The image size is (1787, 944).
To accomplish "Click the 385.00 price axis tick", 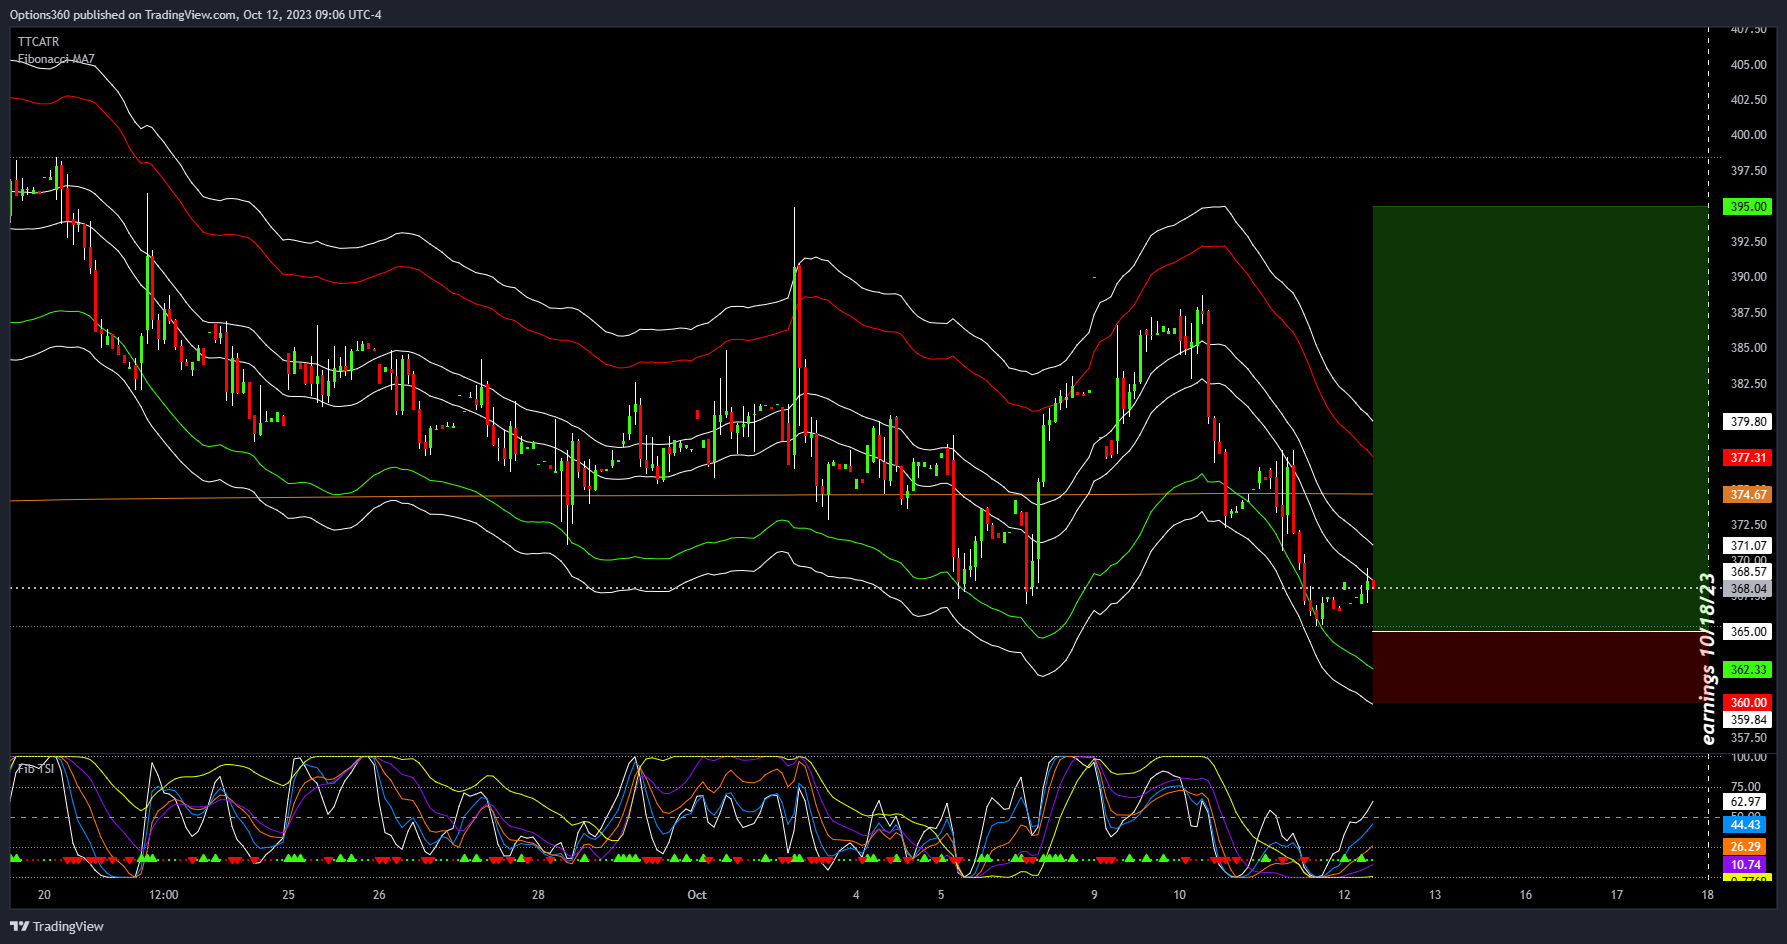I will click(x=1748, y=348).
